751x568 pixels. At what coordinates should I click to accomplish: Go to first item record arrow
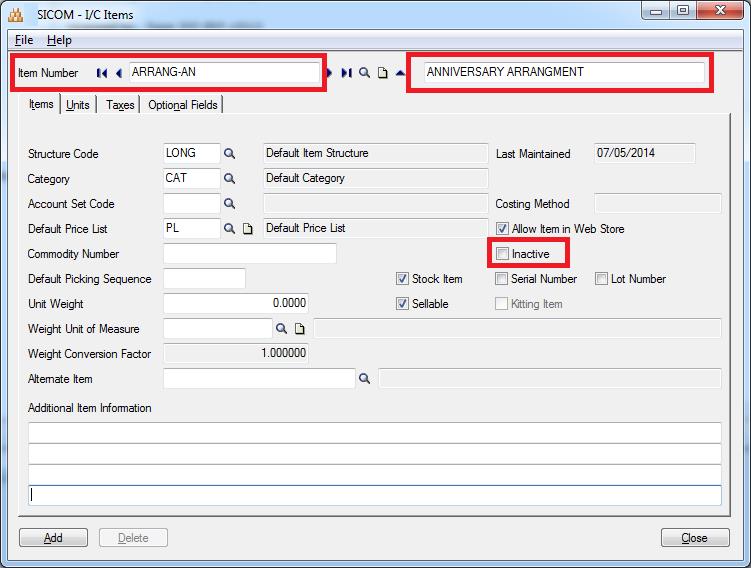102,73
